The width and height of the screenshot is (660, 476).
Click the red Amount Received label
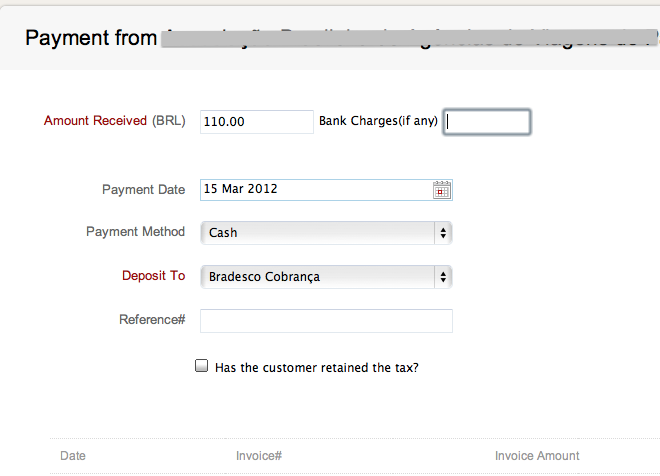pyautogui.click(x=95, y=121)
